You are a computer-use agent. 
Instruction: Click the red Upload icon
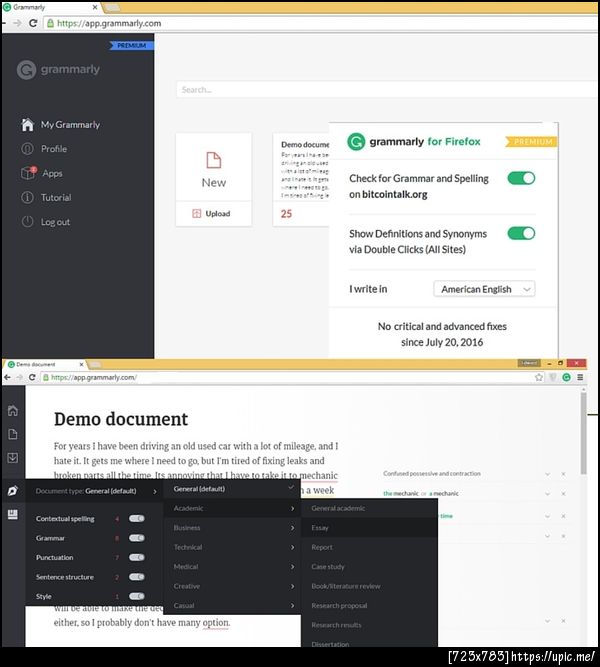tap(196, 214)
